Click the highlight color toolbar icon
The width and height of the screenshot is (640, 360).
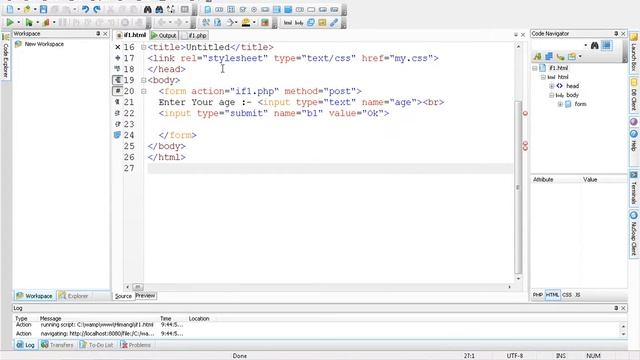tap(246, 22)
